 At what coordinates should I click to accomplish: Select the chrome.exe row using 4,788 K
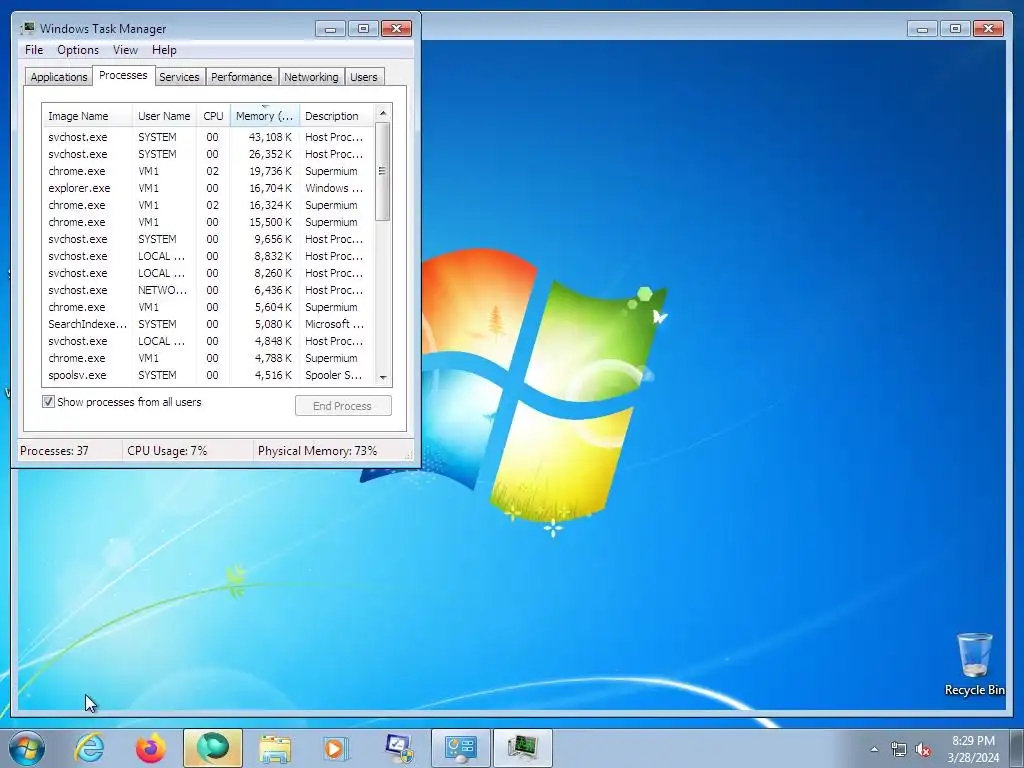tap(209, 358)
